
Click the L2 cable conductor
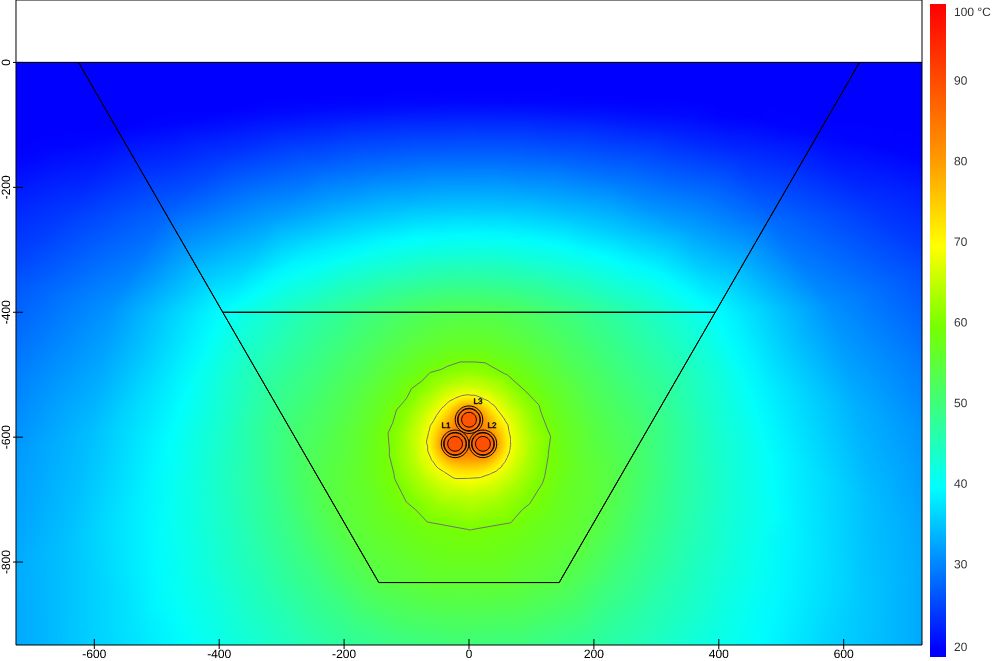coord(483,443)
